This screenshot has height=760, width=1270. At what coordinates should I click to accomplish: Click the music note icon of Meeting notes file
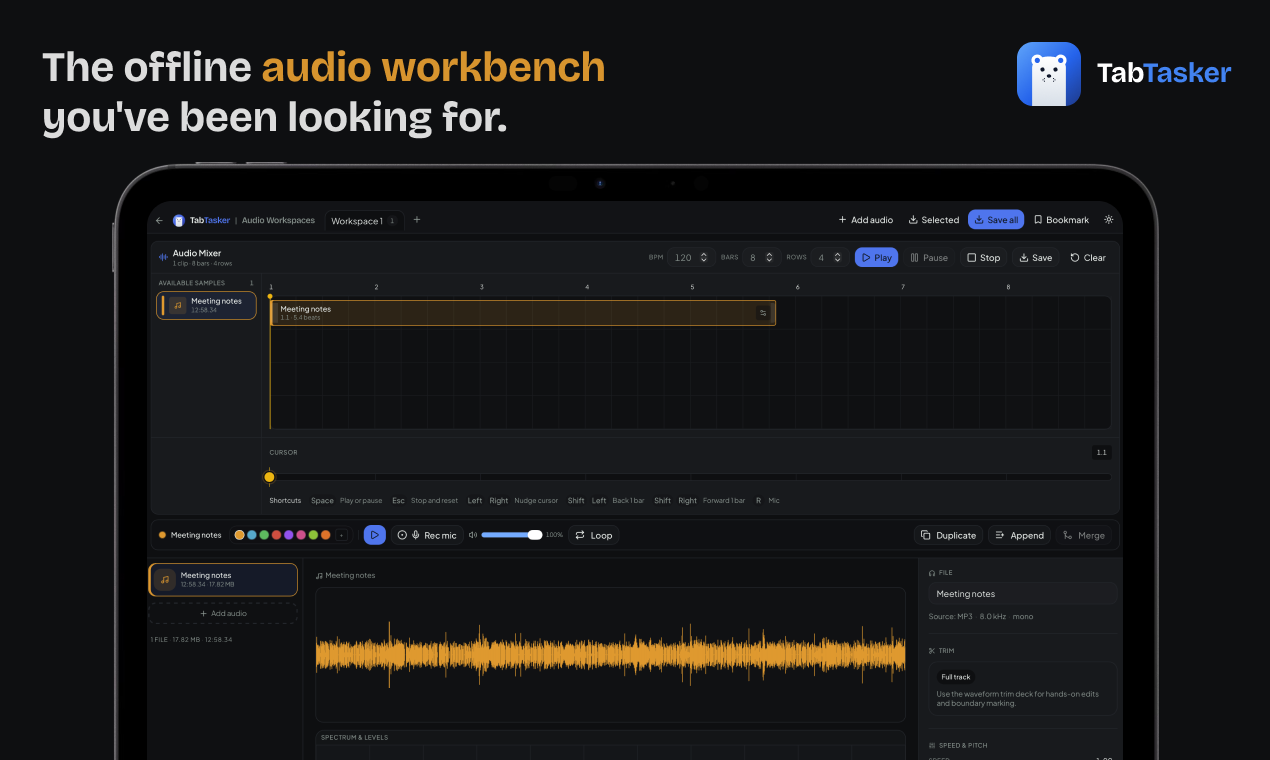(x=165, y=579)
